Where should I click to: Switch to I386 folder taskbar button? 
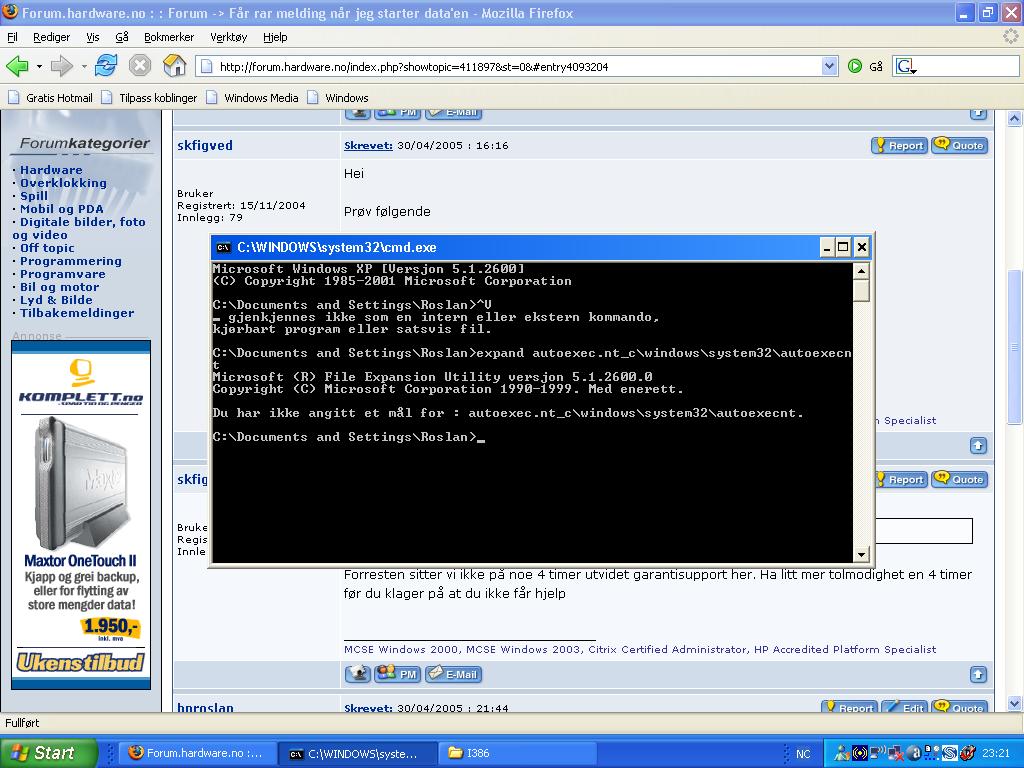[516, 753]
